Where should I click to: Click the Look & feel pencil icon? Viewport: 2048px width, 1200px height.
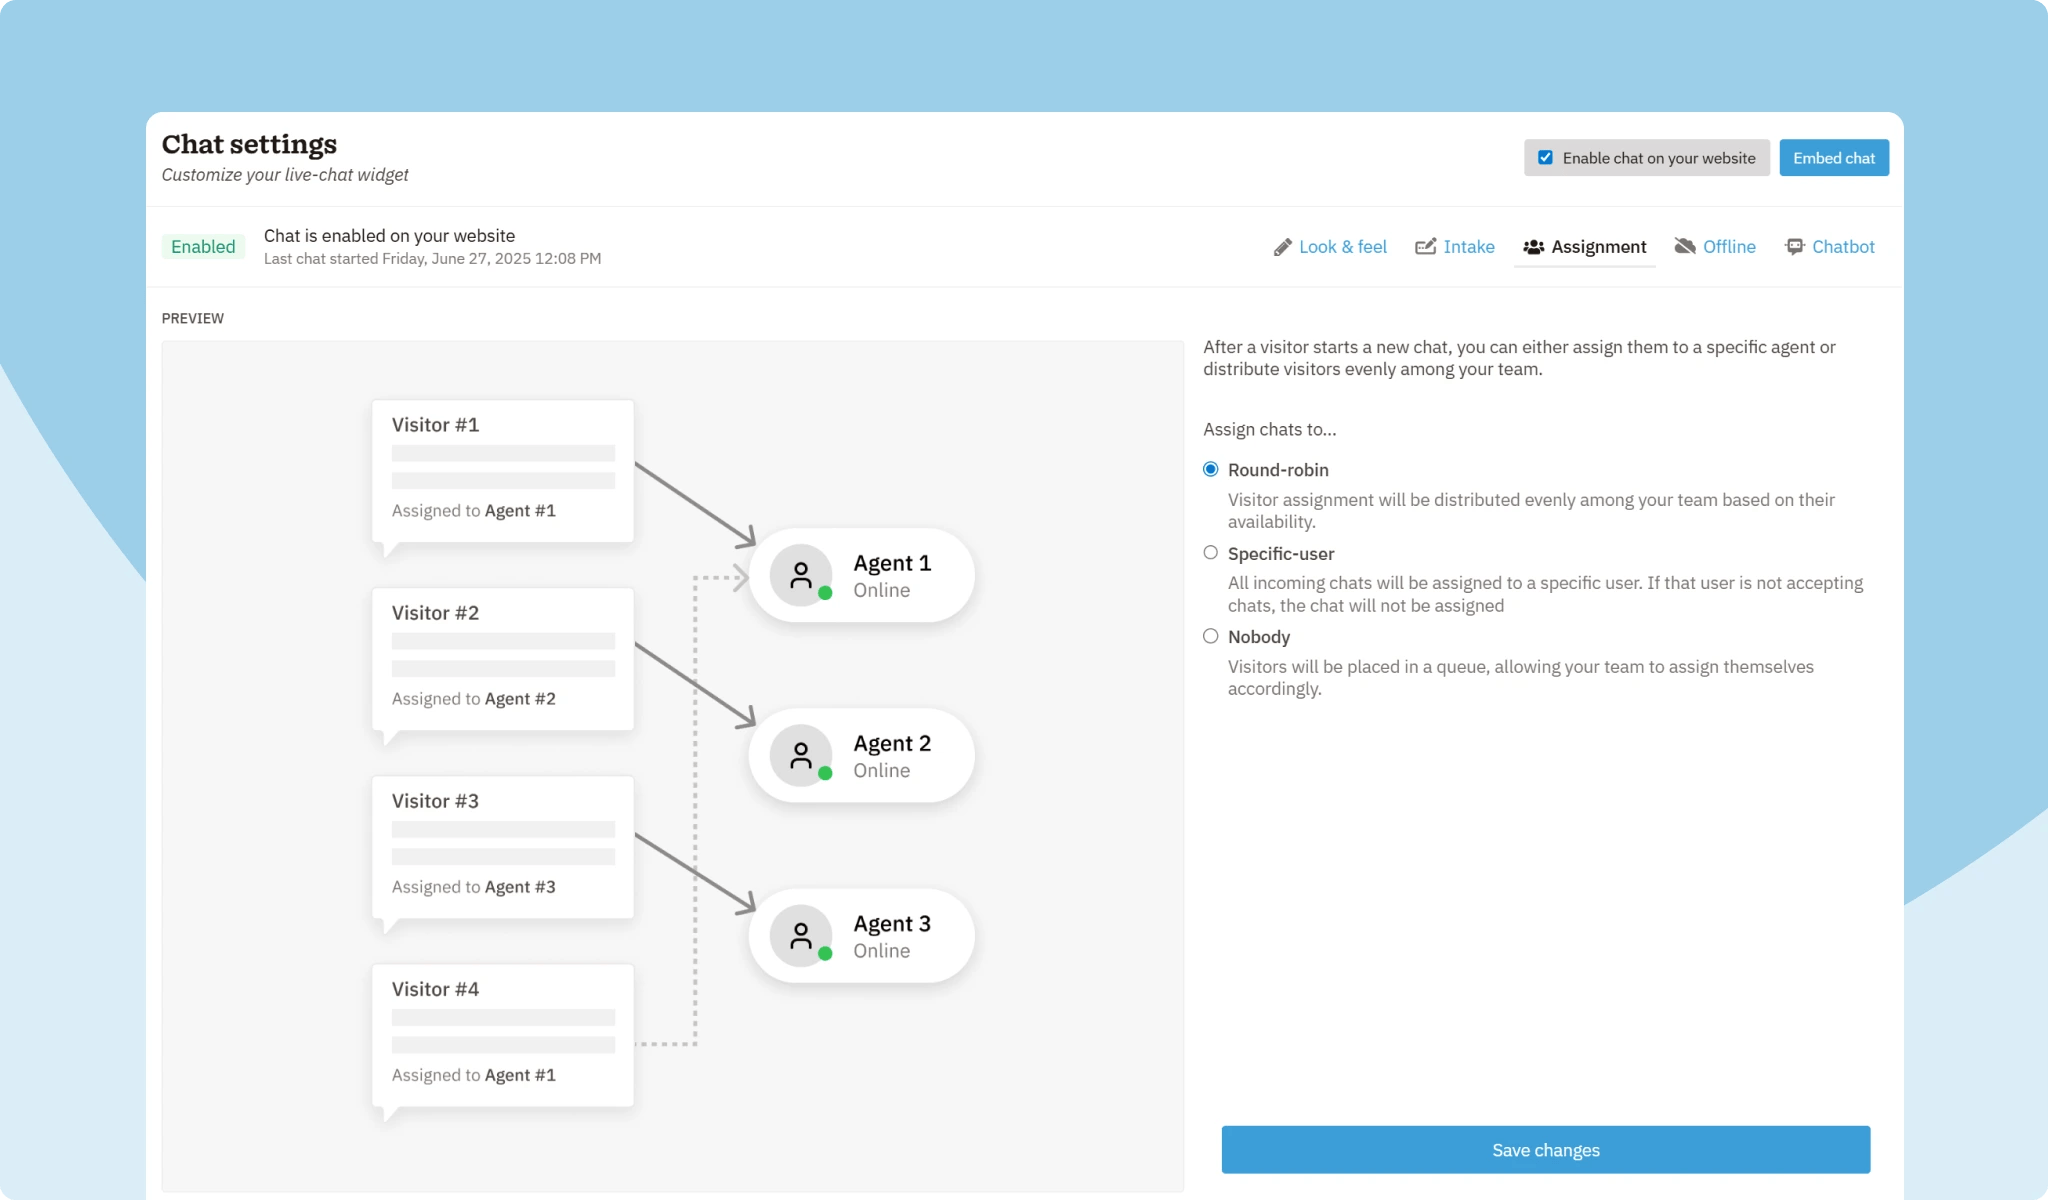(x=1283, y=246)
